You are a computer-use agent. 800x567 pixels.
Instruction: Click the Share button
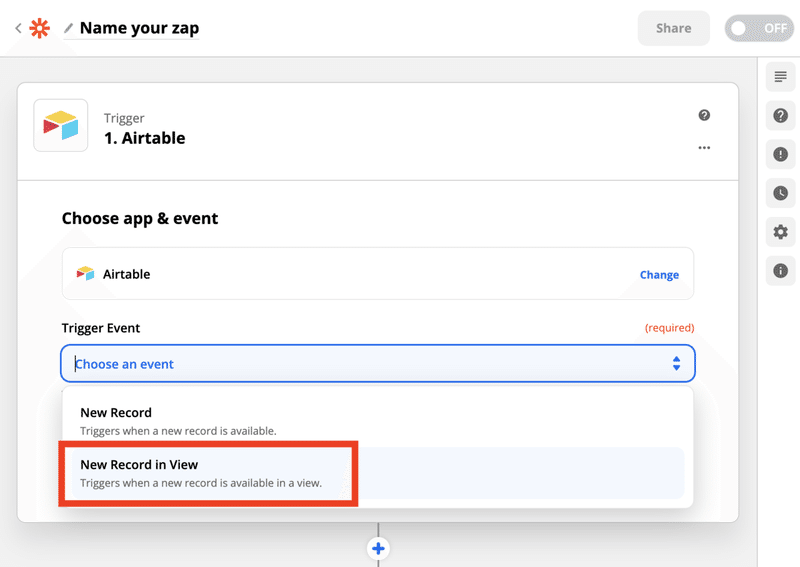click(673, 28)
